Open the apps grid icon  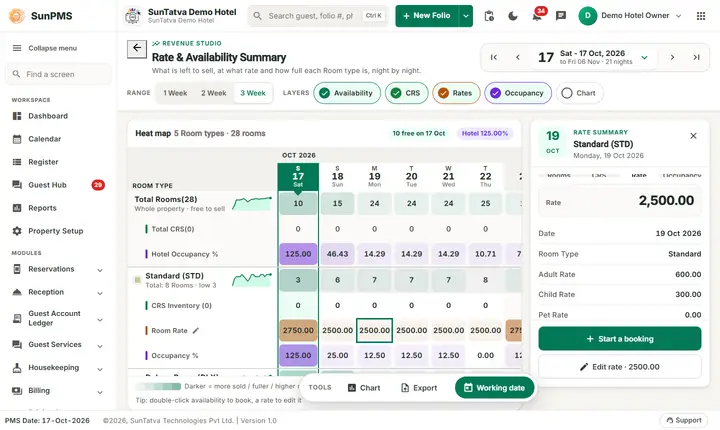pyautogui.click(x=701, y=16)
